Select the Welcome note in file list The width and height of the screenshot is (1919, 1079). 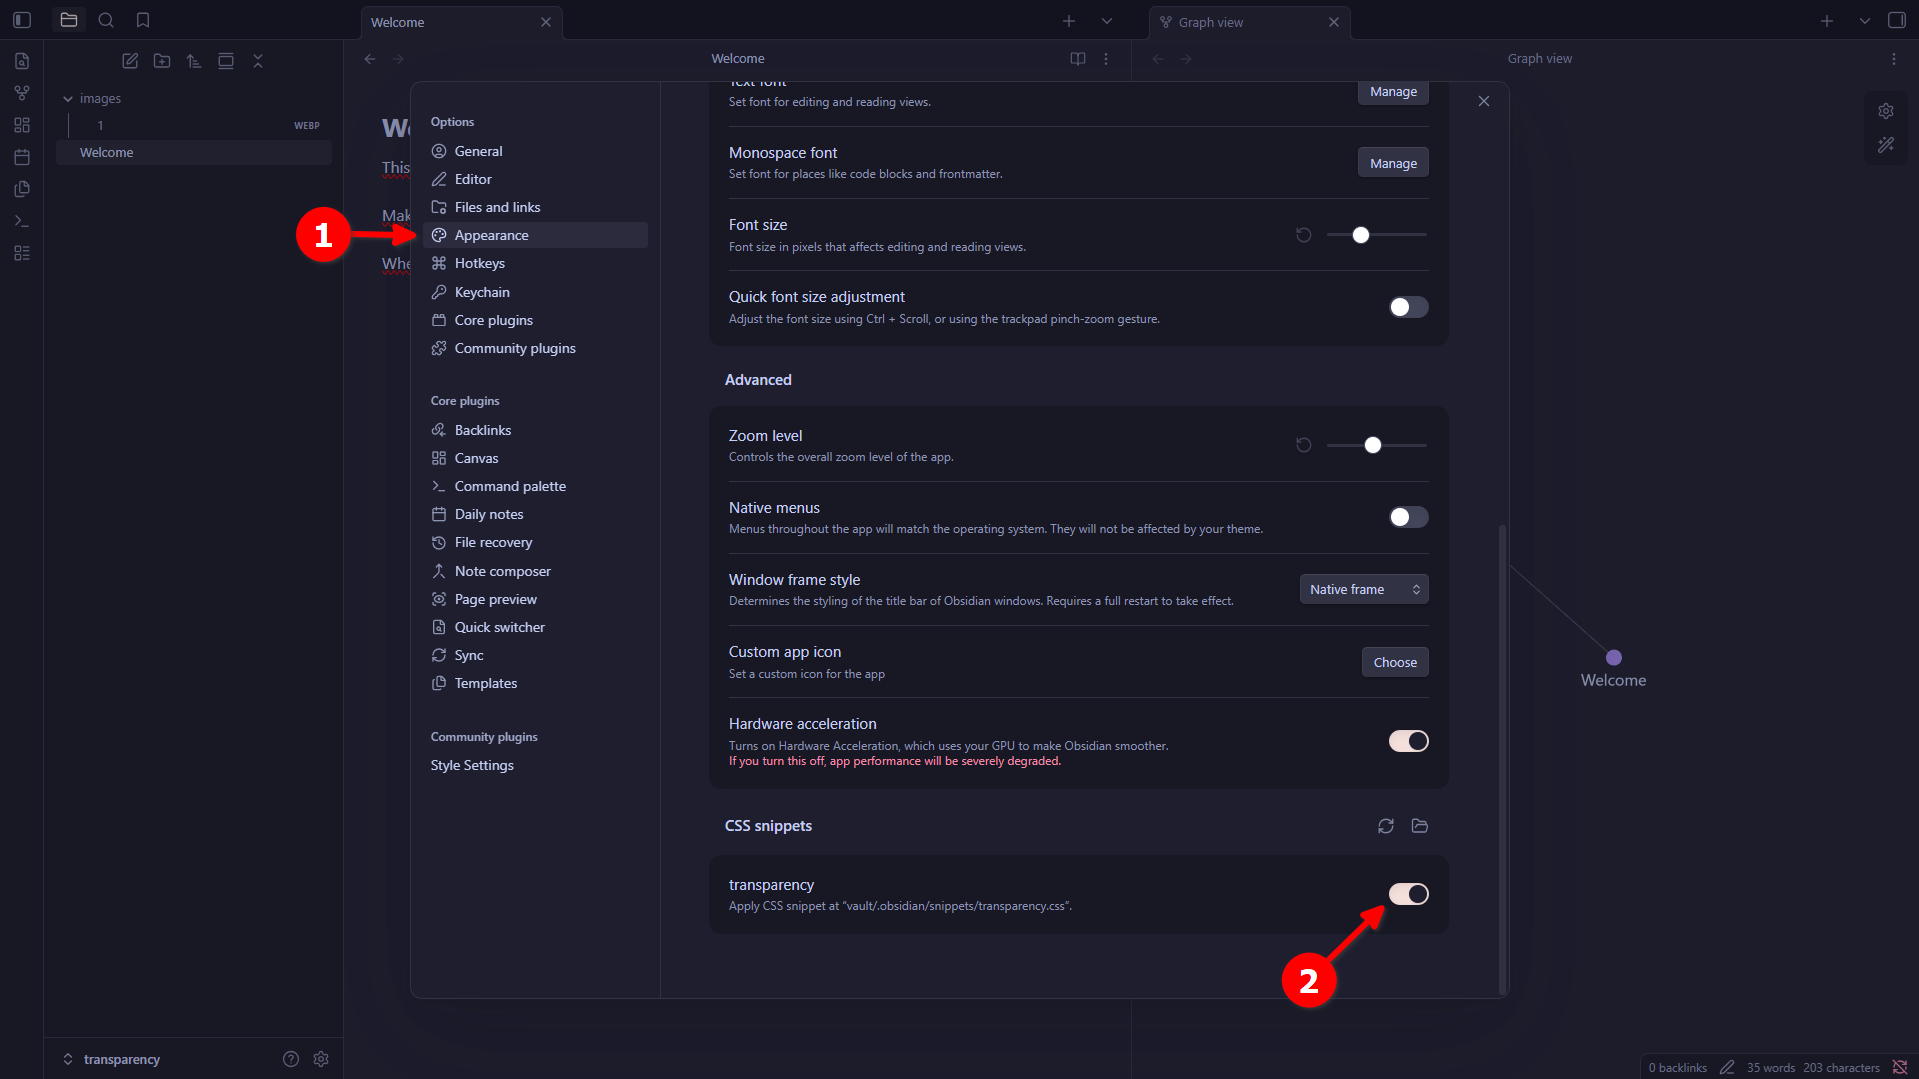click(107, 152)
